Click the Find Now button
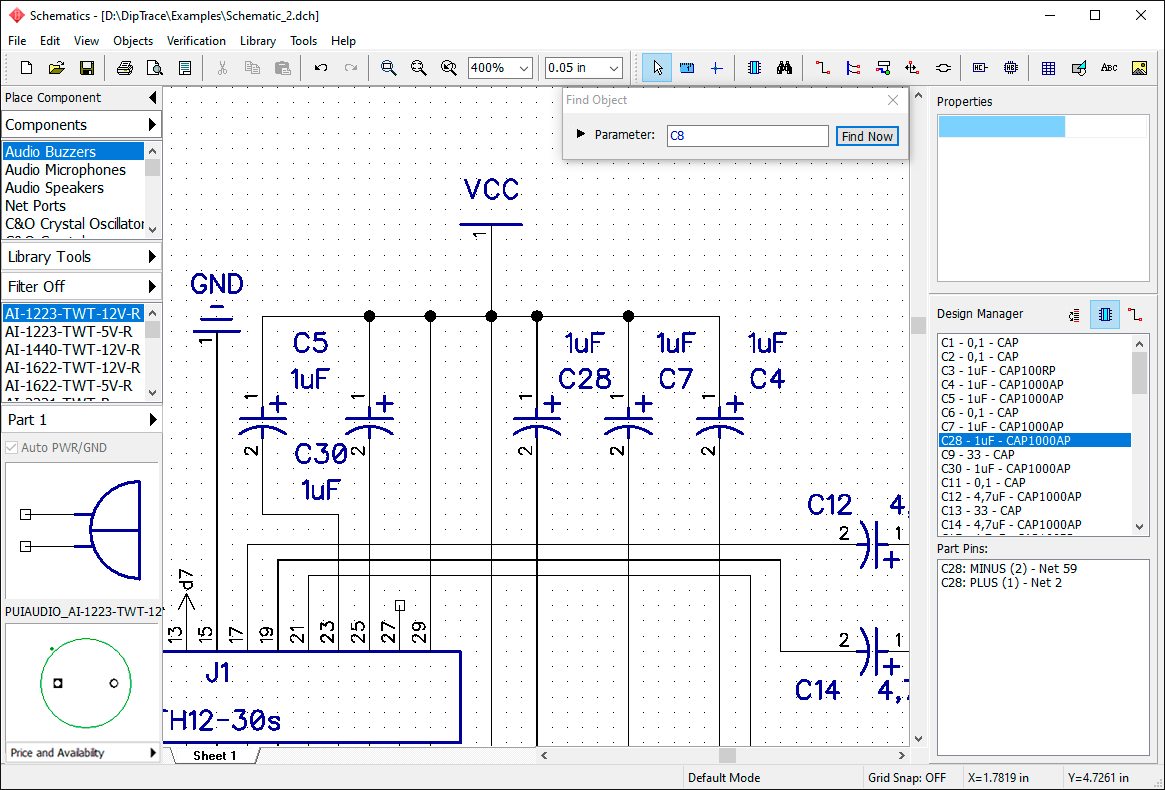Screen dimensions: 1165x790 (867, 137)
